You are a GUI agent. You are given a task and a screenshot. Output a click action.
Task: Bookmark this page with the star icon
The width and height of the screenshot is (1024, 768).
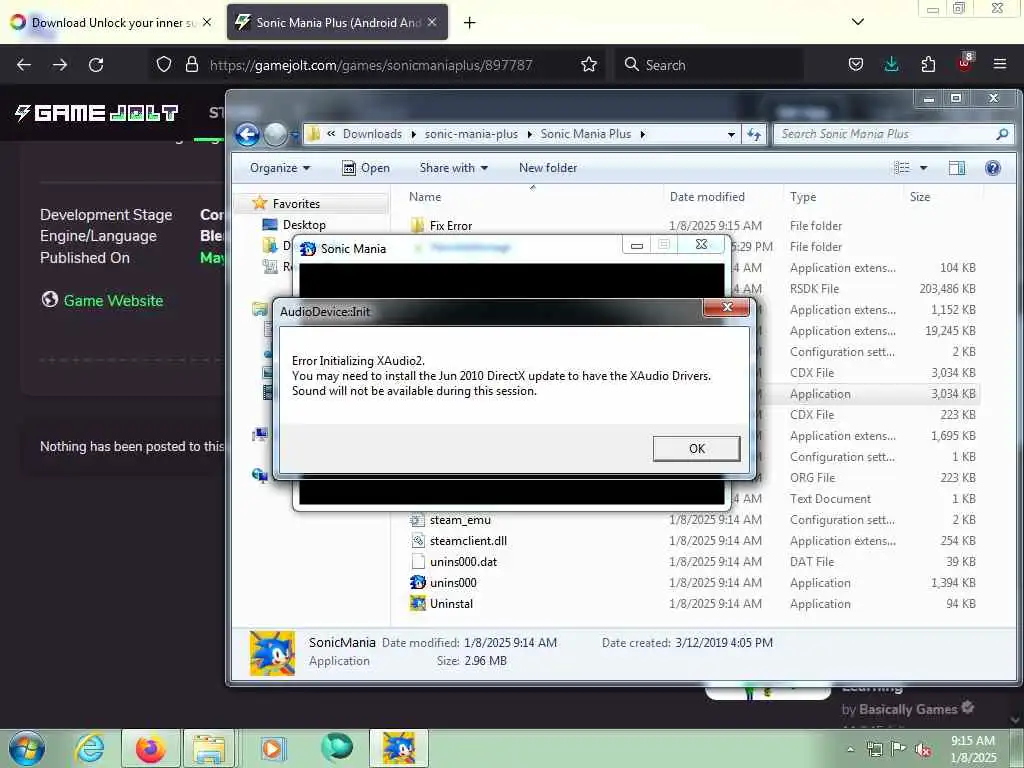coord(589,65)
